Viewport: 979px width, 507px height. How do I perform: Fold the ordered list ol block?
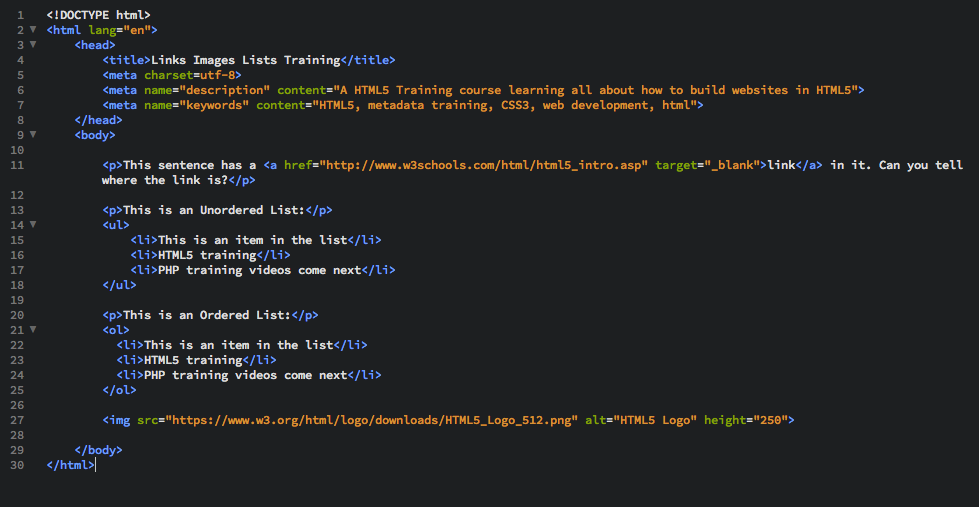click(33, 330)
